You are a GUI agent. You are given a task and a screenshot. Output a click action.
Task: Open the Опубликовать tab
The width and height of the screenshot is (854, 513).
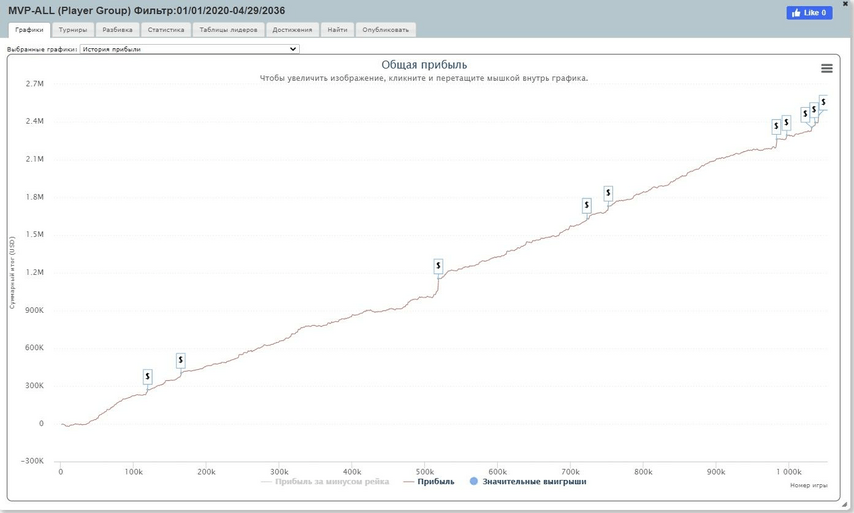[x=386, y=30]
